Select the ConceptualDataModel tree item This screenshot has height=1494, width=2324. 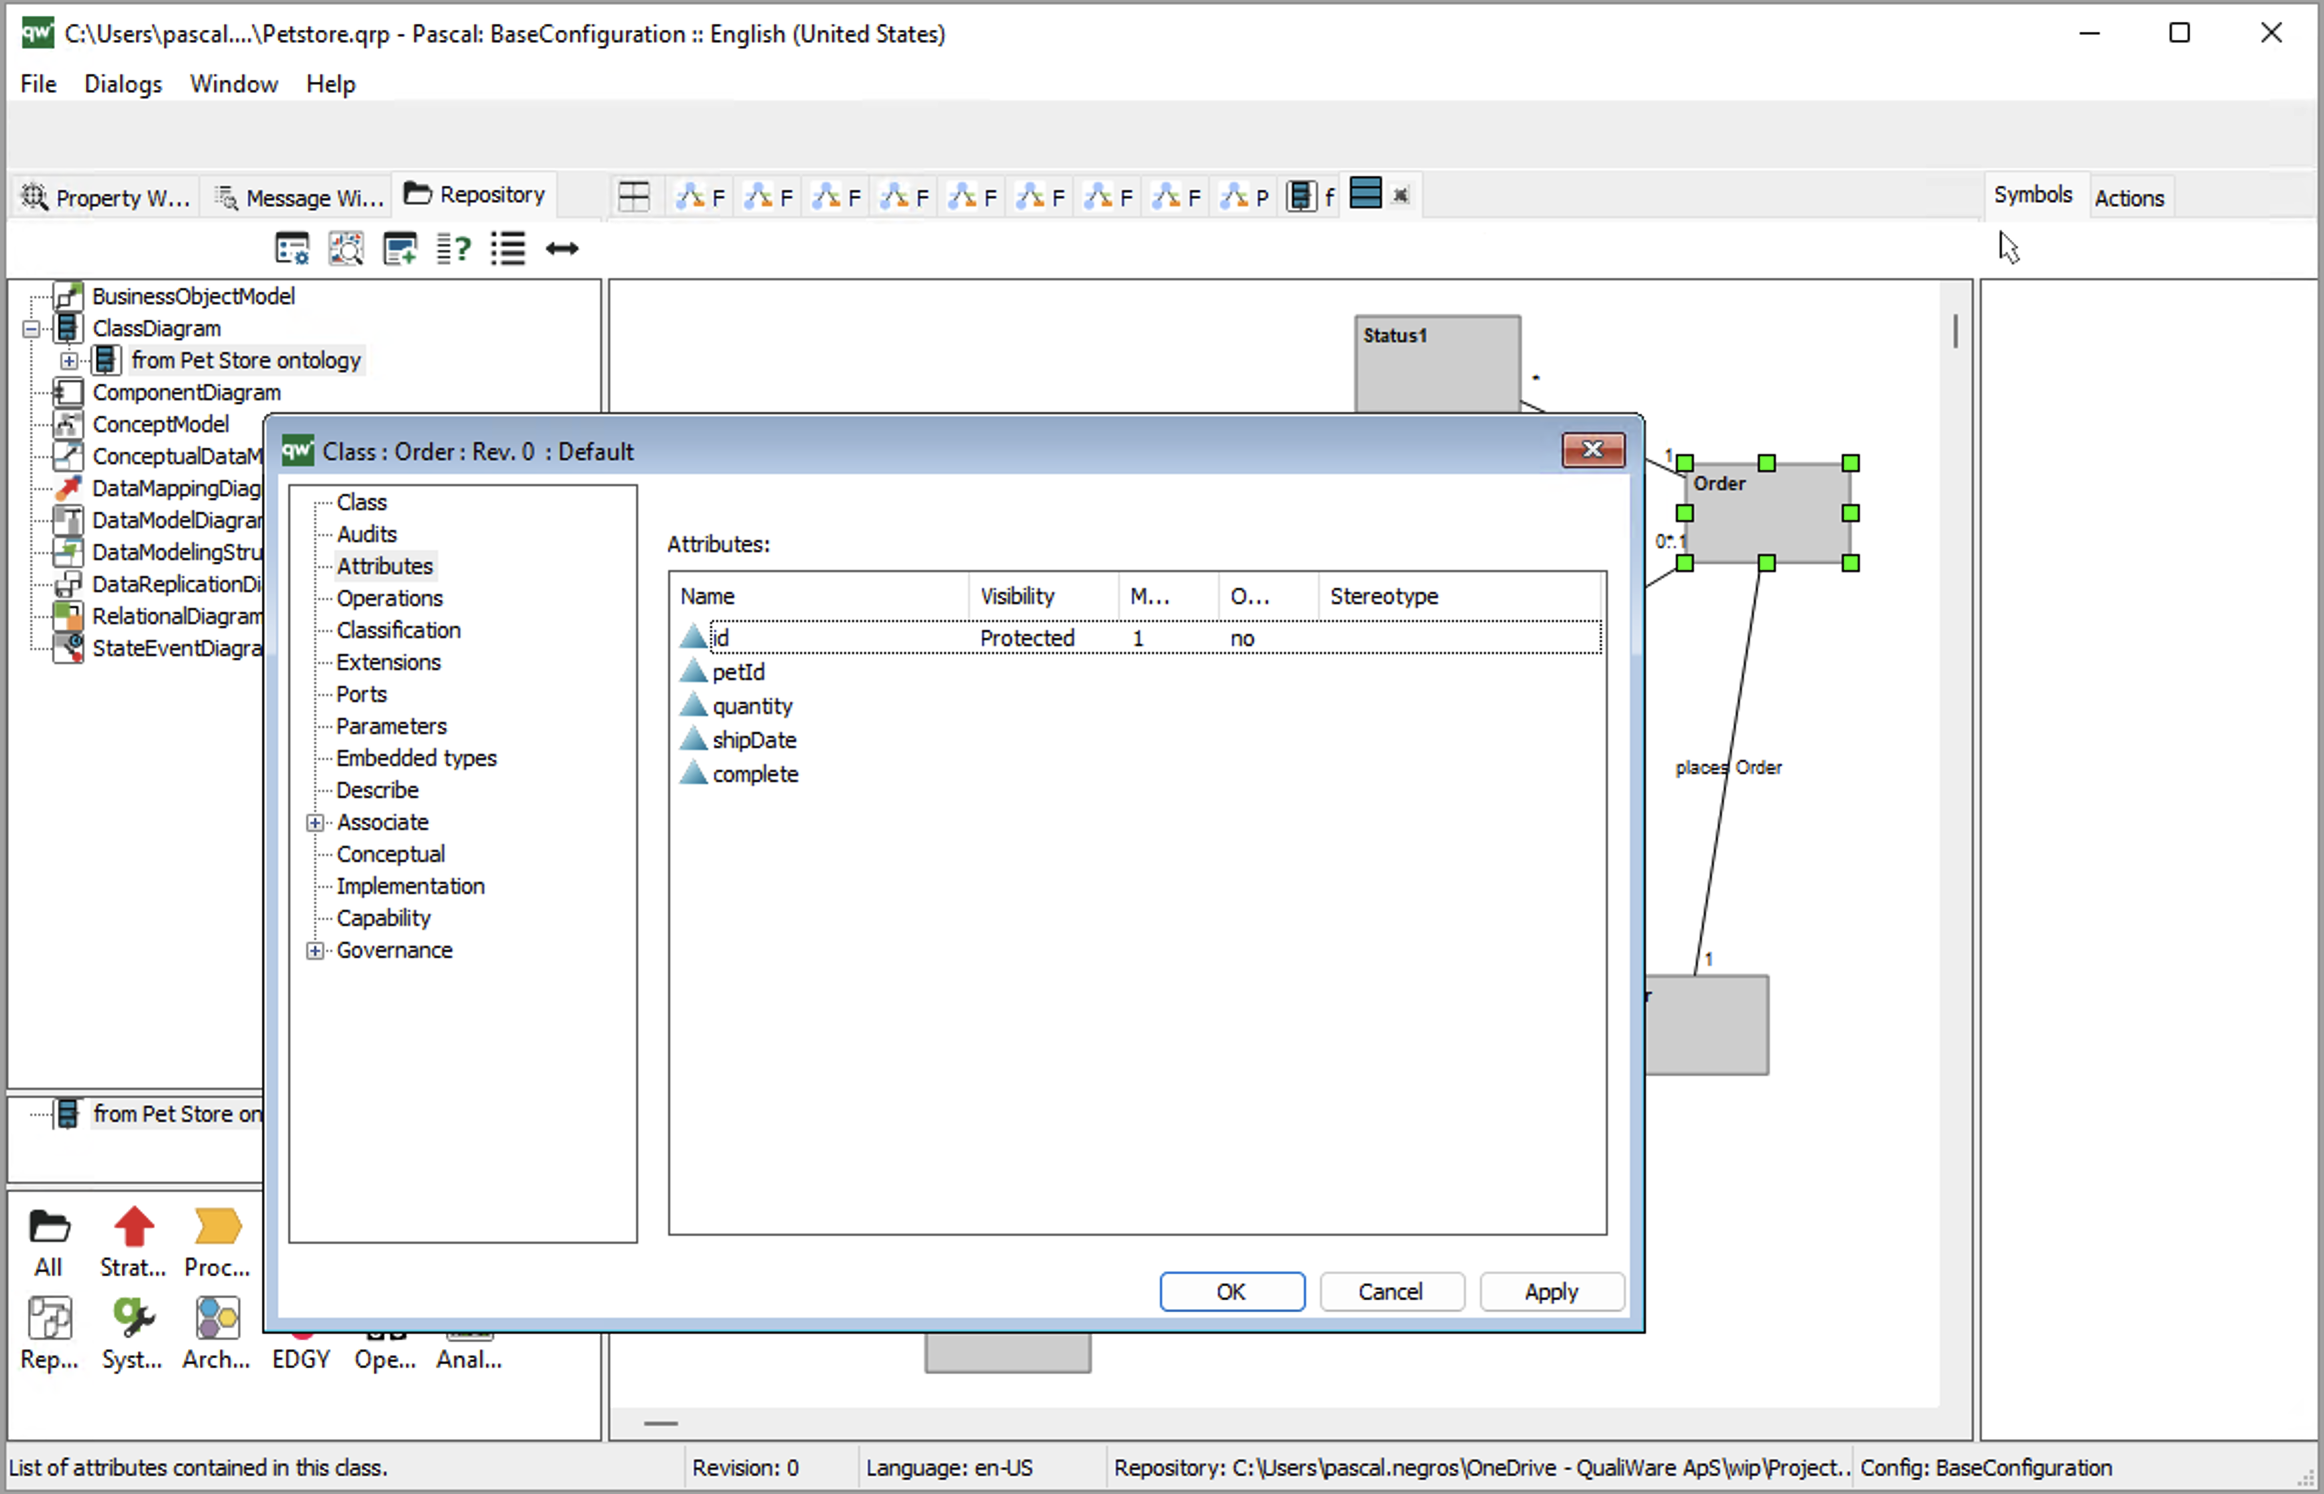[x=176, y=456]
